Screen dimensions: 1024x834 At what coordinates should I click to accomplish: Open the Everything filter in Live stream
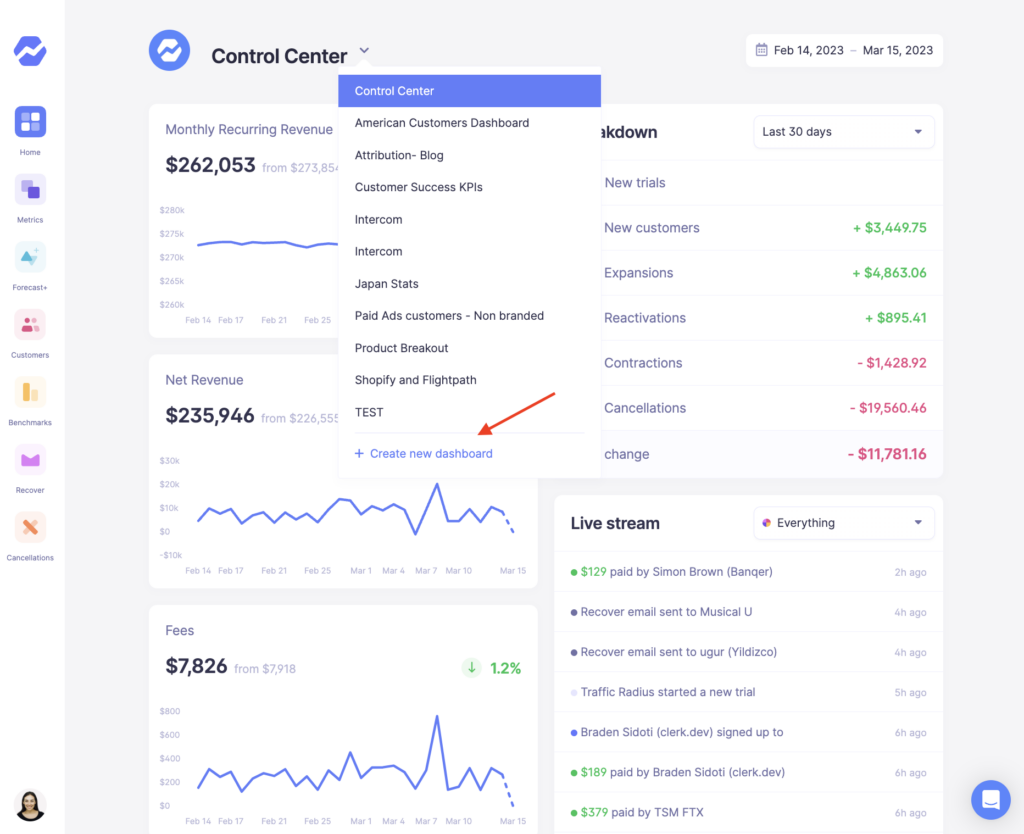tap(843, 522)
